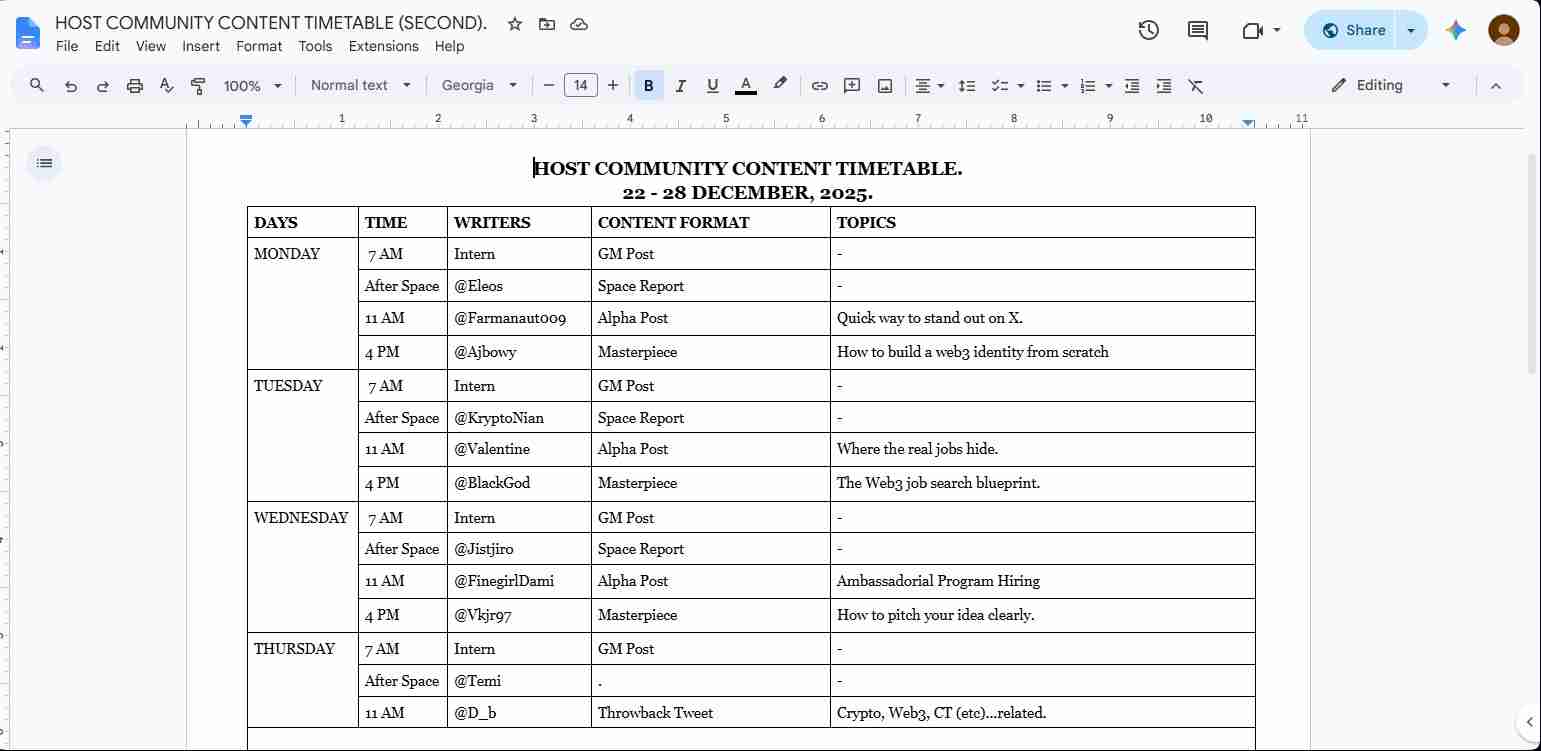Open the Tools menu

(315, 46)
